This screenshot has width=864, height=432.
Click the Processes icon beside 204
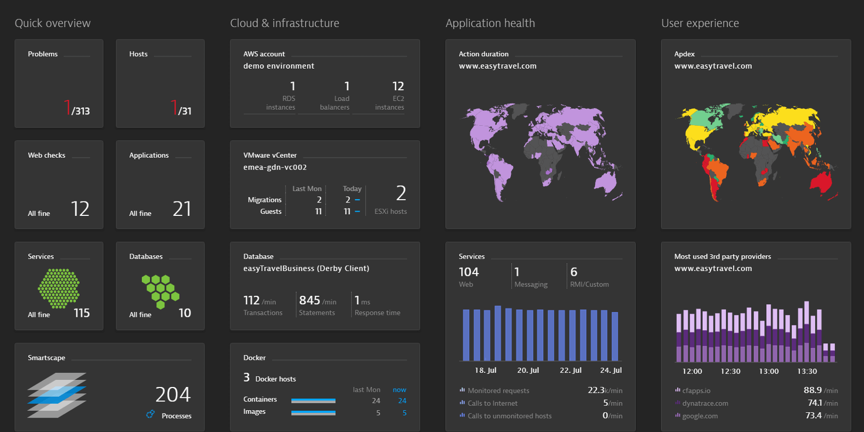coord(151,415)
